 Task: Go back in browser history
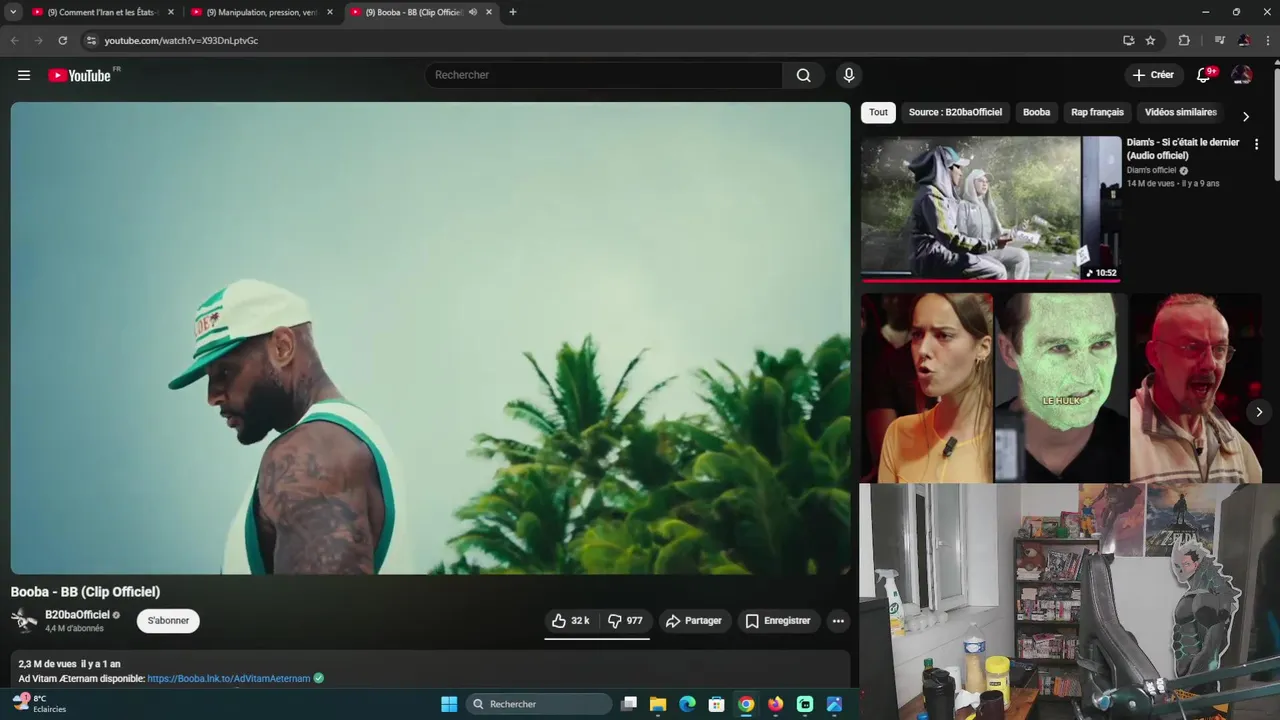pos(14,41)
